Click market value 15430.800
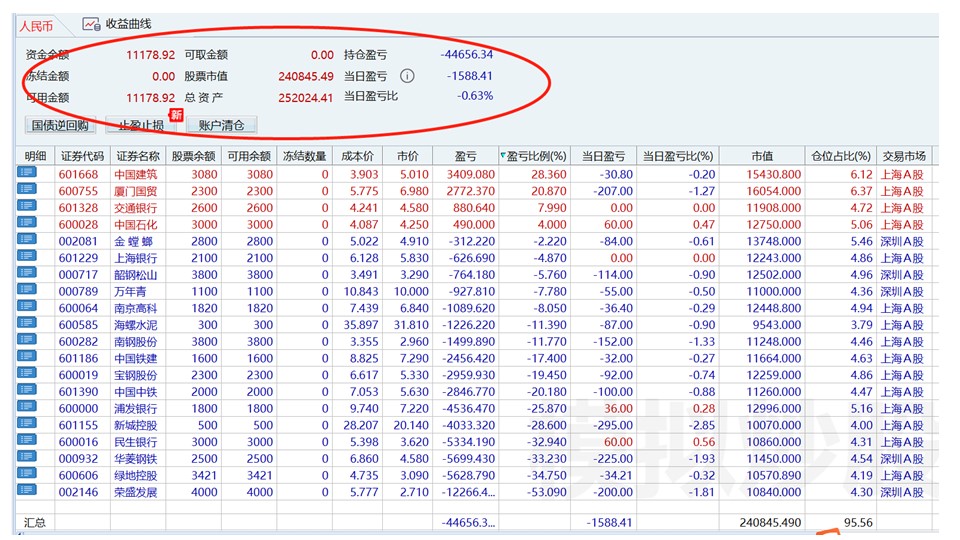Screen dimensions: 960x540 pyautogui.click(x=773, y=174)
